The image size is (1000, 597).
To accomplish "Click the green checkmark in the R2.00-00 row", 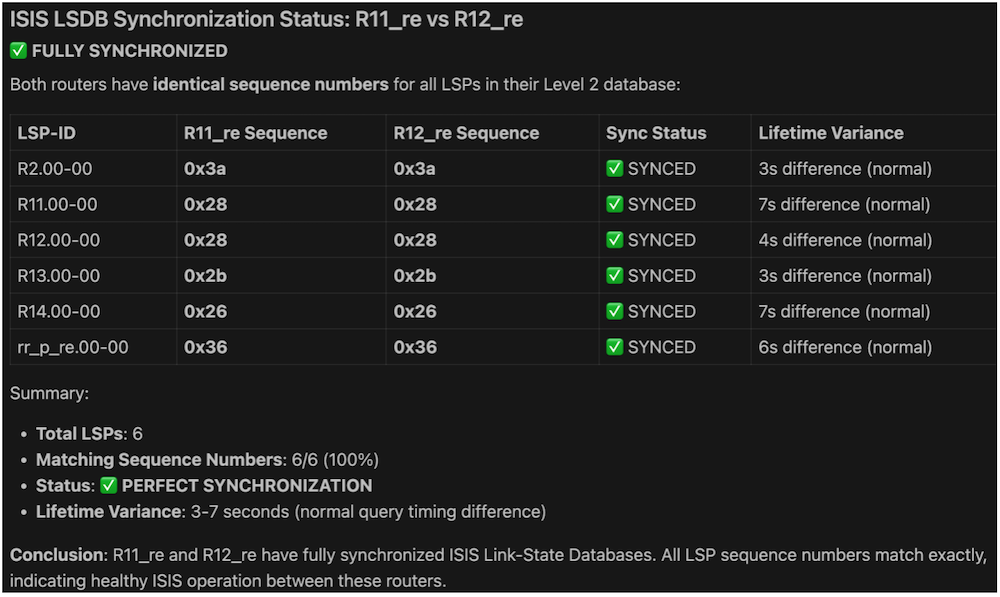I will point(615,169).
